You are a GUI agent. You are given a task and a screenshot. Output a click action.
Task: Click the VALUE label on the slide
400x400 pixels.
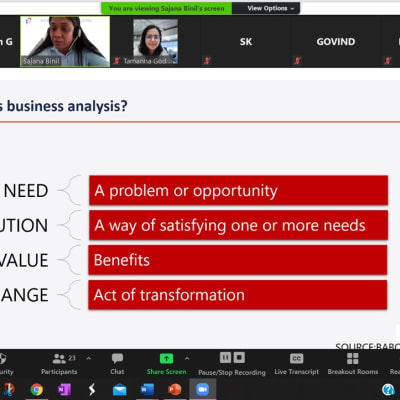pos(24,260)
